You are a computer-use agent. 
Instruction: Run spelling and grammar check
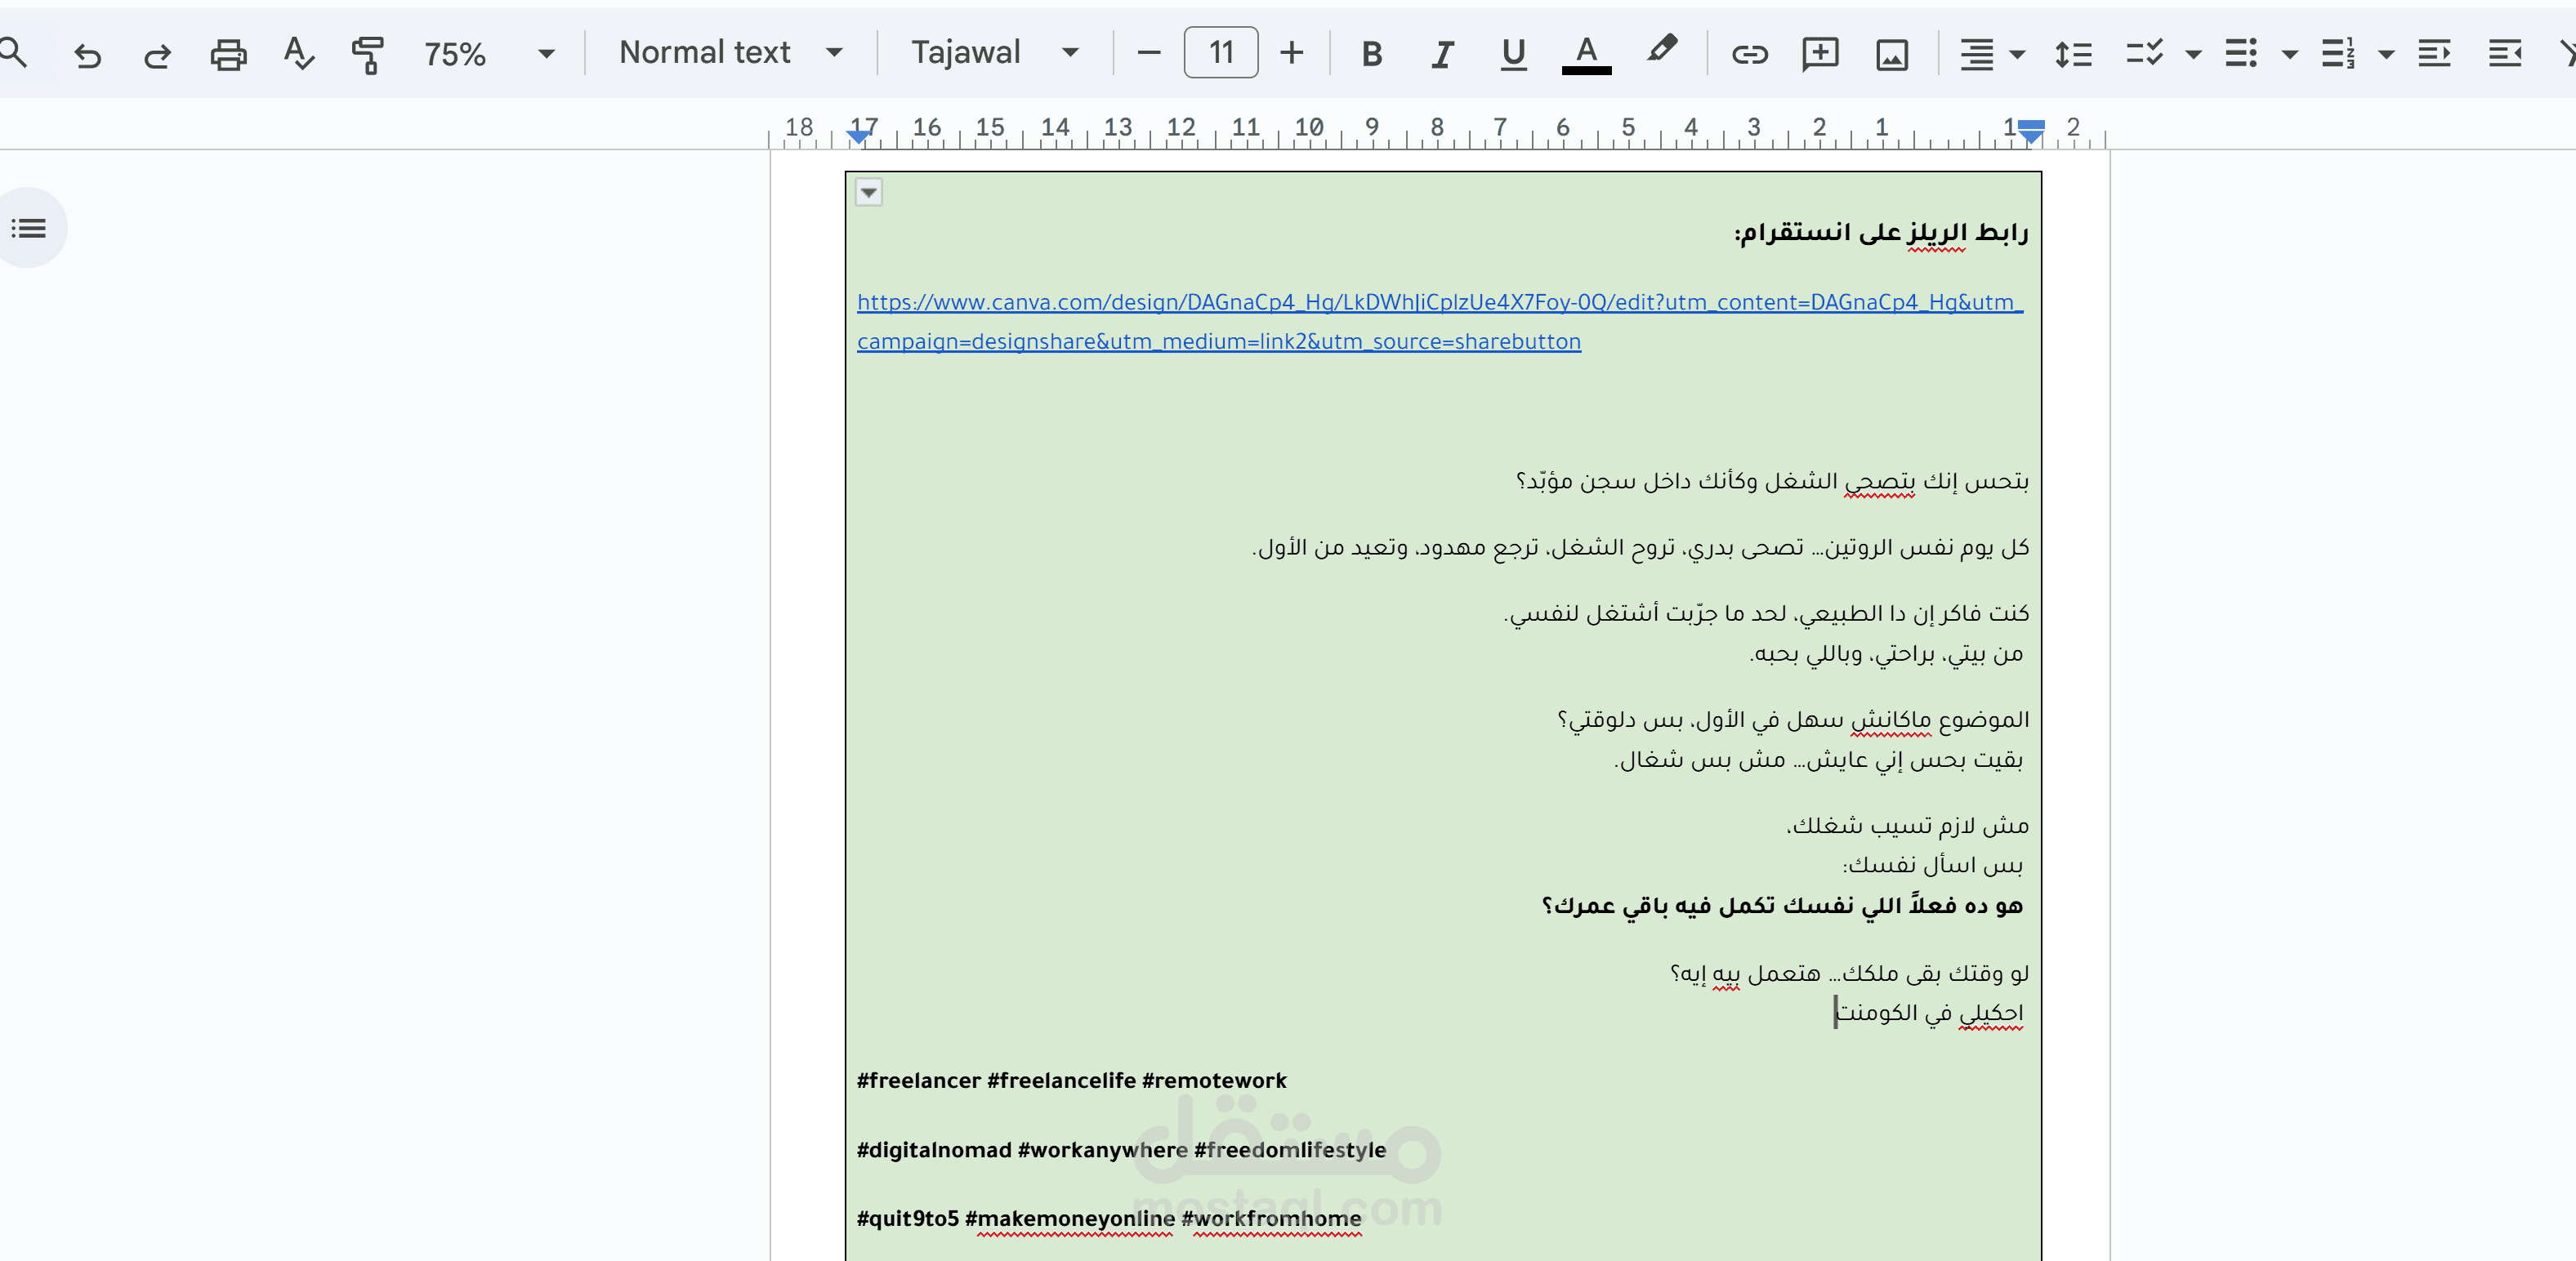pos(298,54)
